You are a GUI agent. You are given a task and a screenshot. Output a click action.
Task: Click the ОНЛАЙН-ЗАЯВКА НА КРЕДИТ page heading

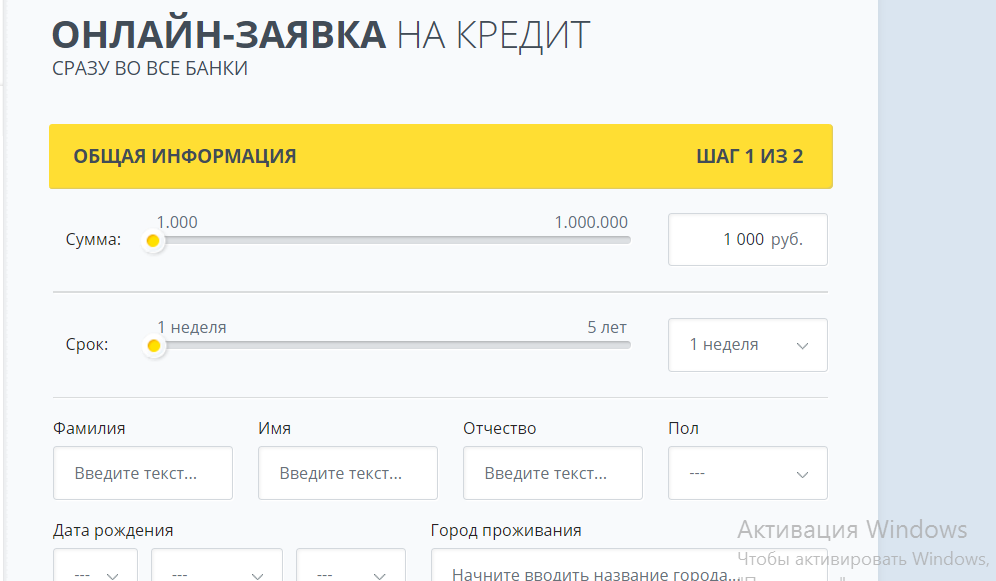click(321, 34)
